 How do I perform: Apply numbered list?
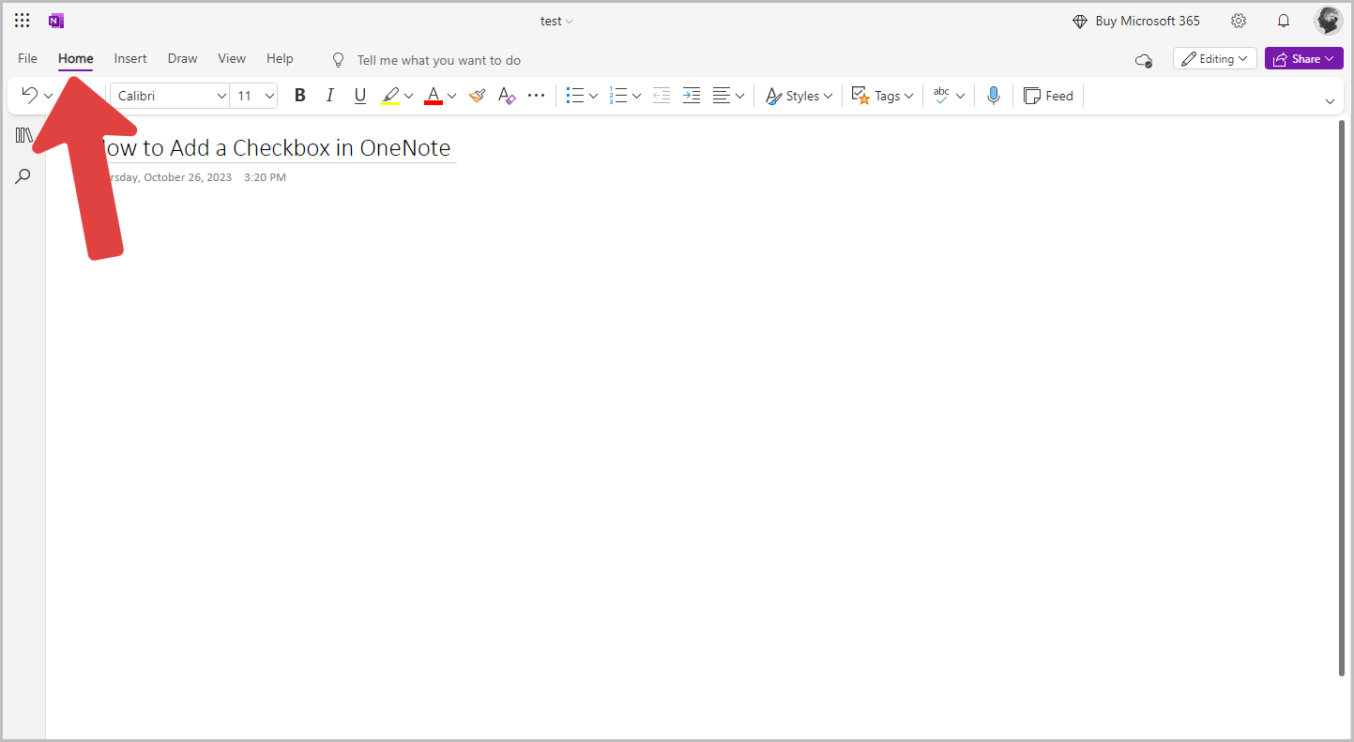pyautogui.click(x=618, y=96)
